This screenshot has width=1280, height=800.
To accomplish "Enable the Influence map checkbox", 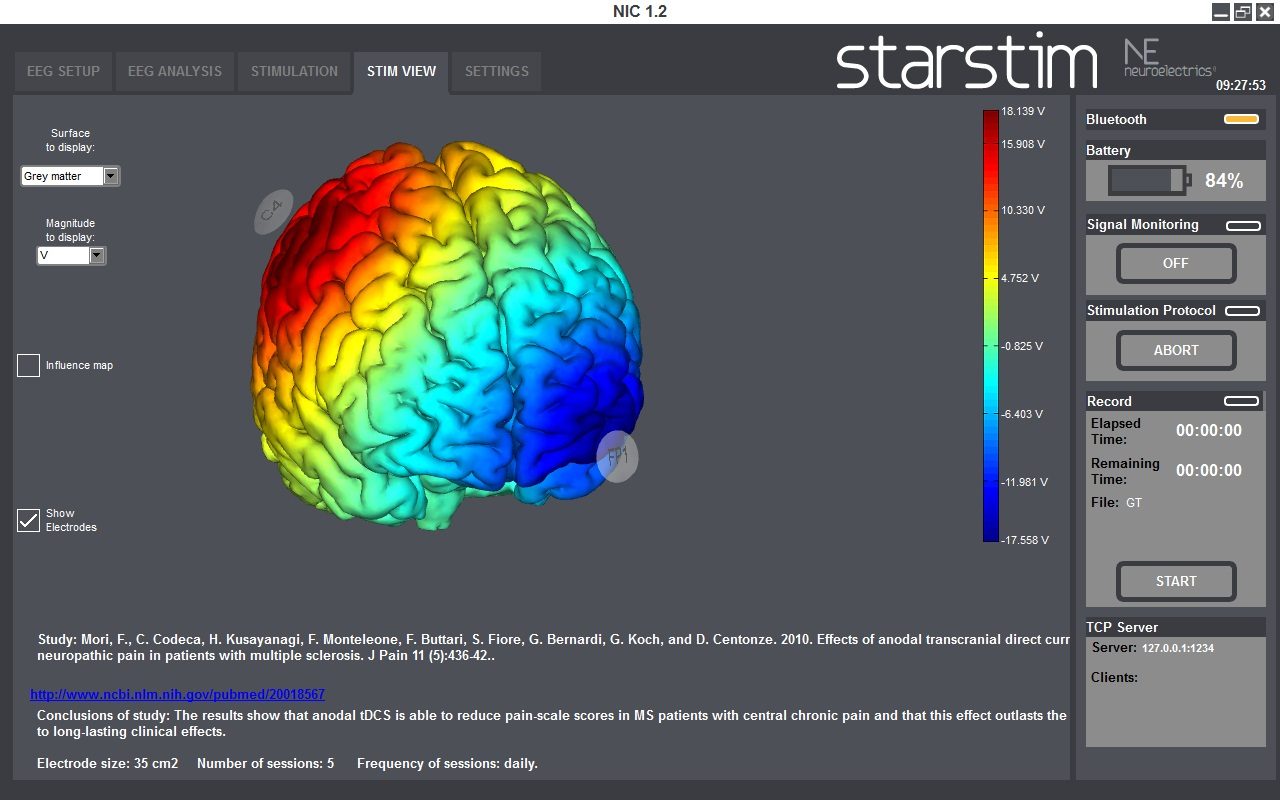I will coord(28,365).
